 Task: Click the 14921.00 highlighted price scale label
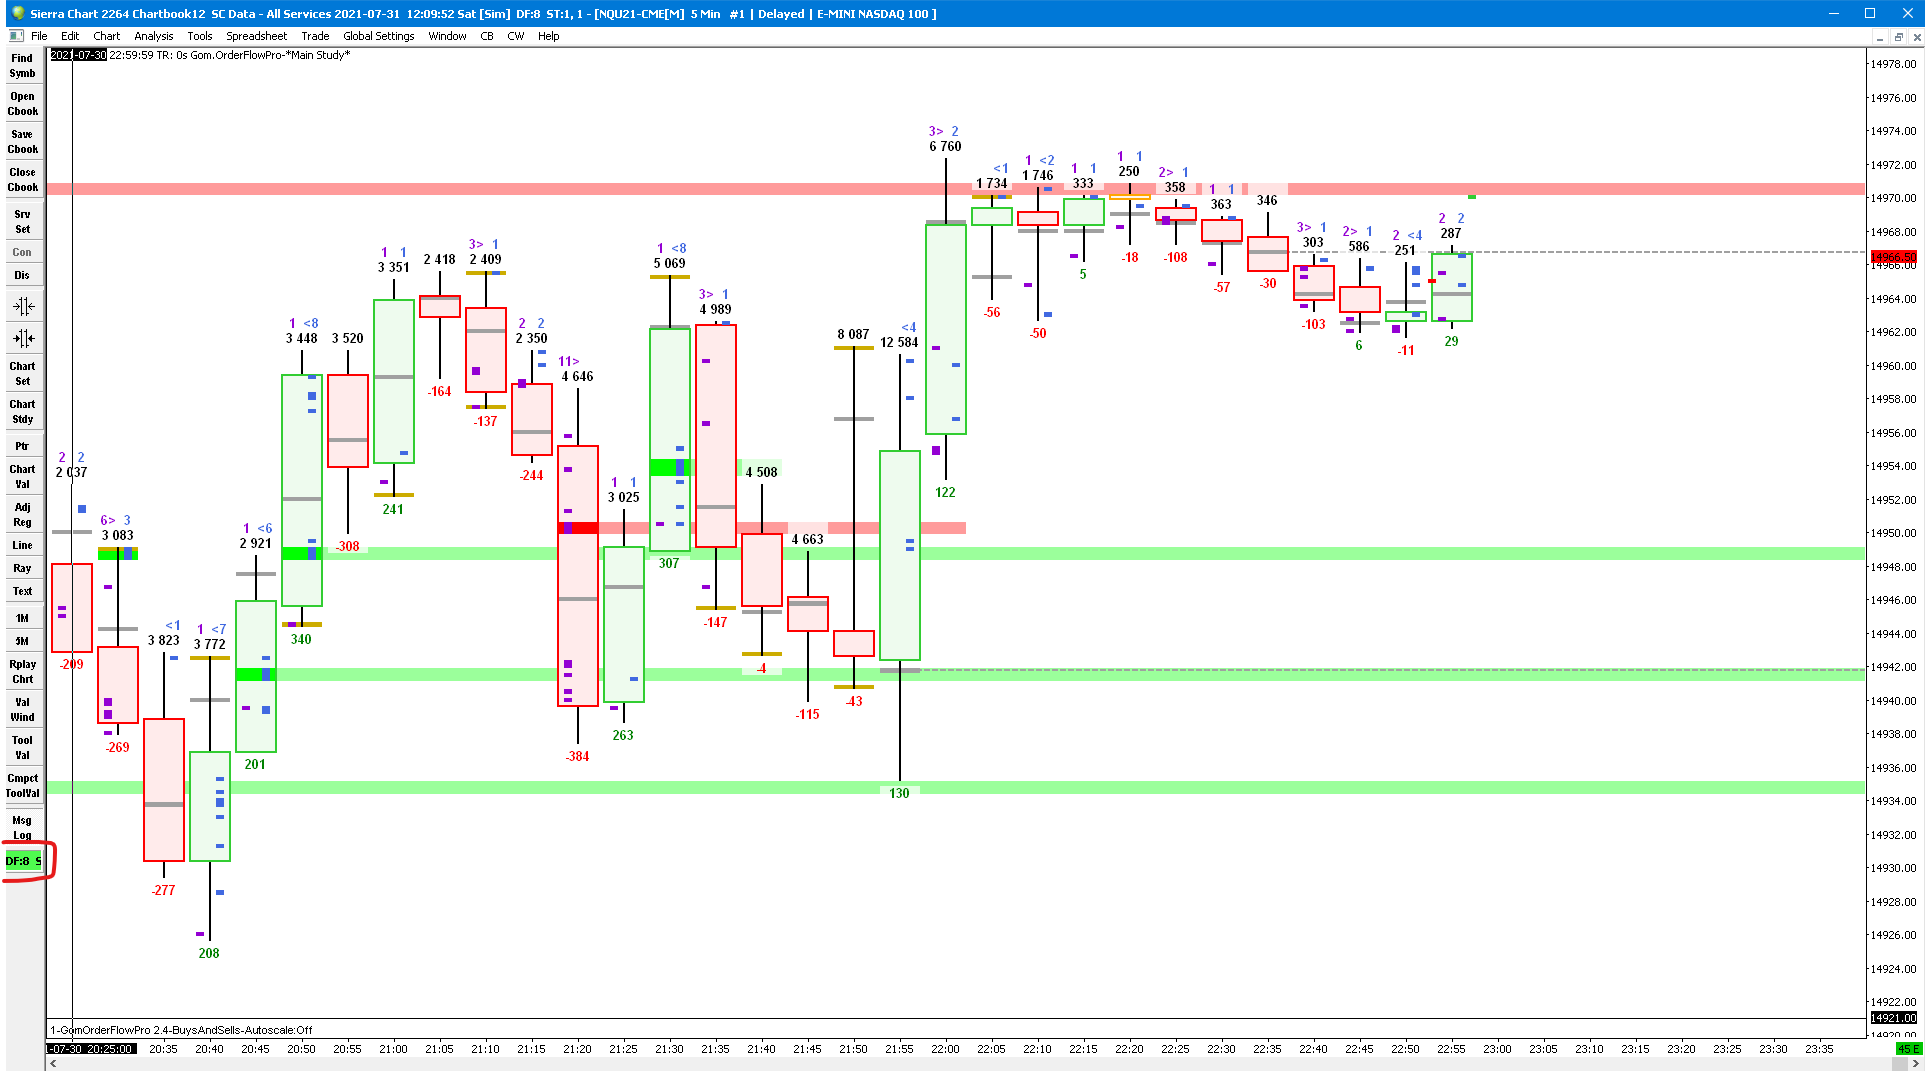coord(1893,1018)
